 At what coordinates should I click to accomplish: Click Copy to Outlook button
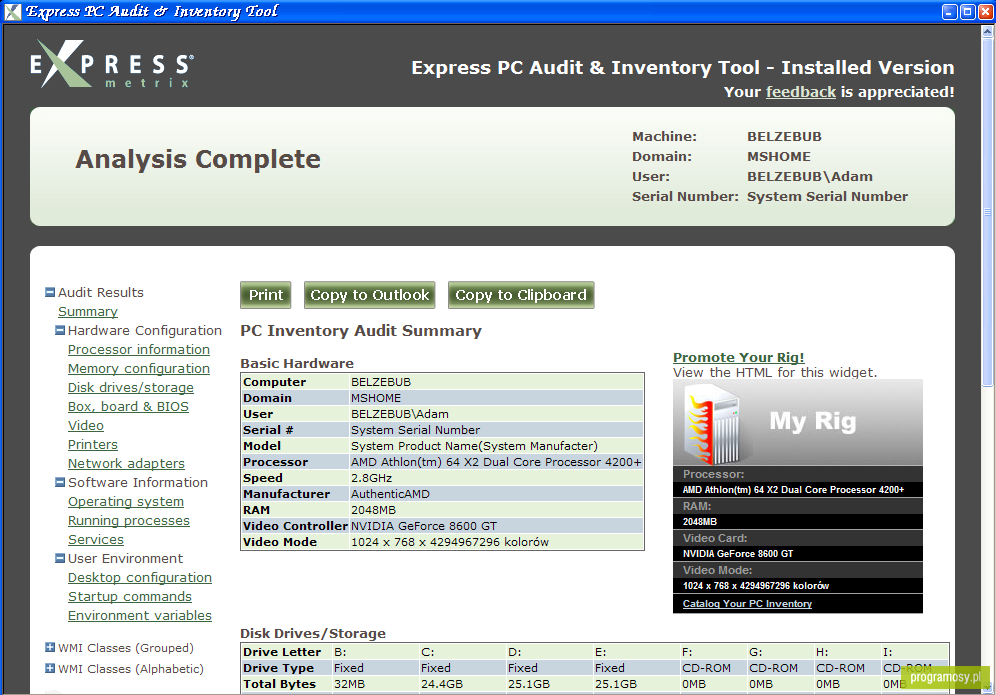tap(370, 295)
